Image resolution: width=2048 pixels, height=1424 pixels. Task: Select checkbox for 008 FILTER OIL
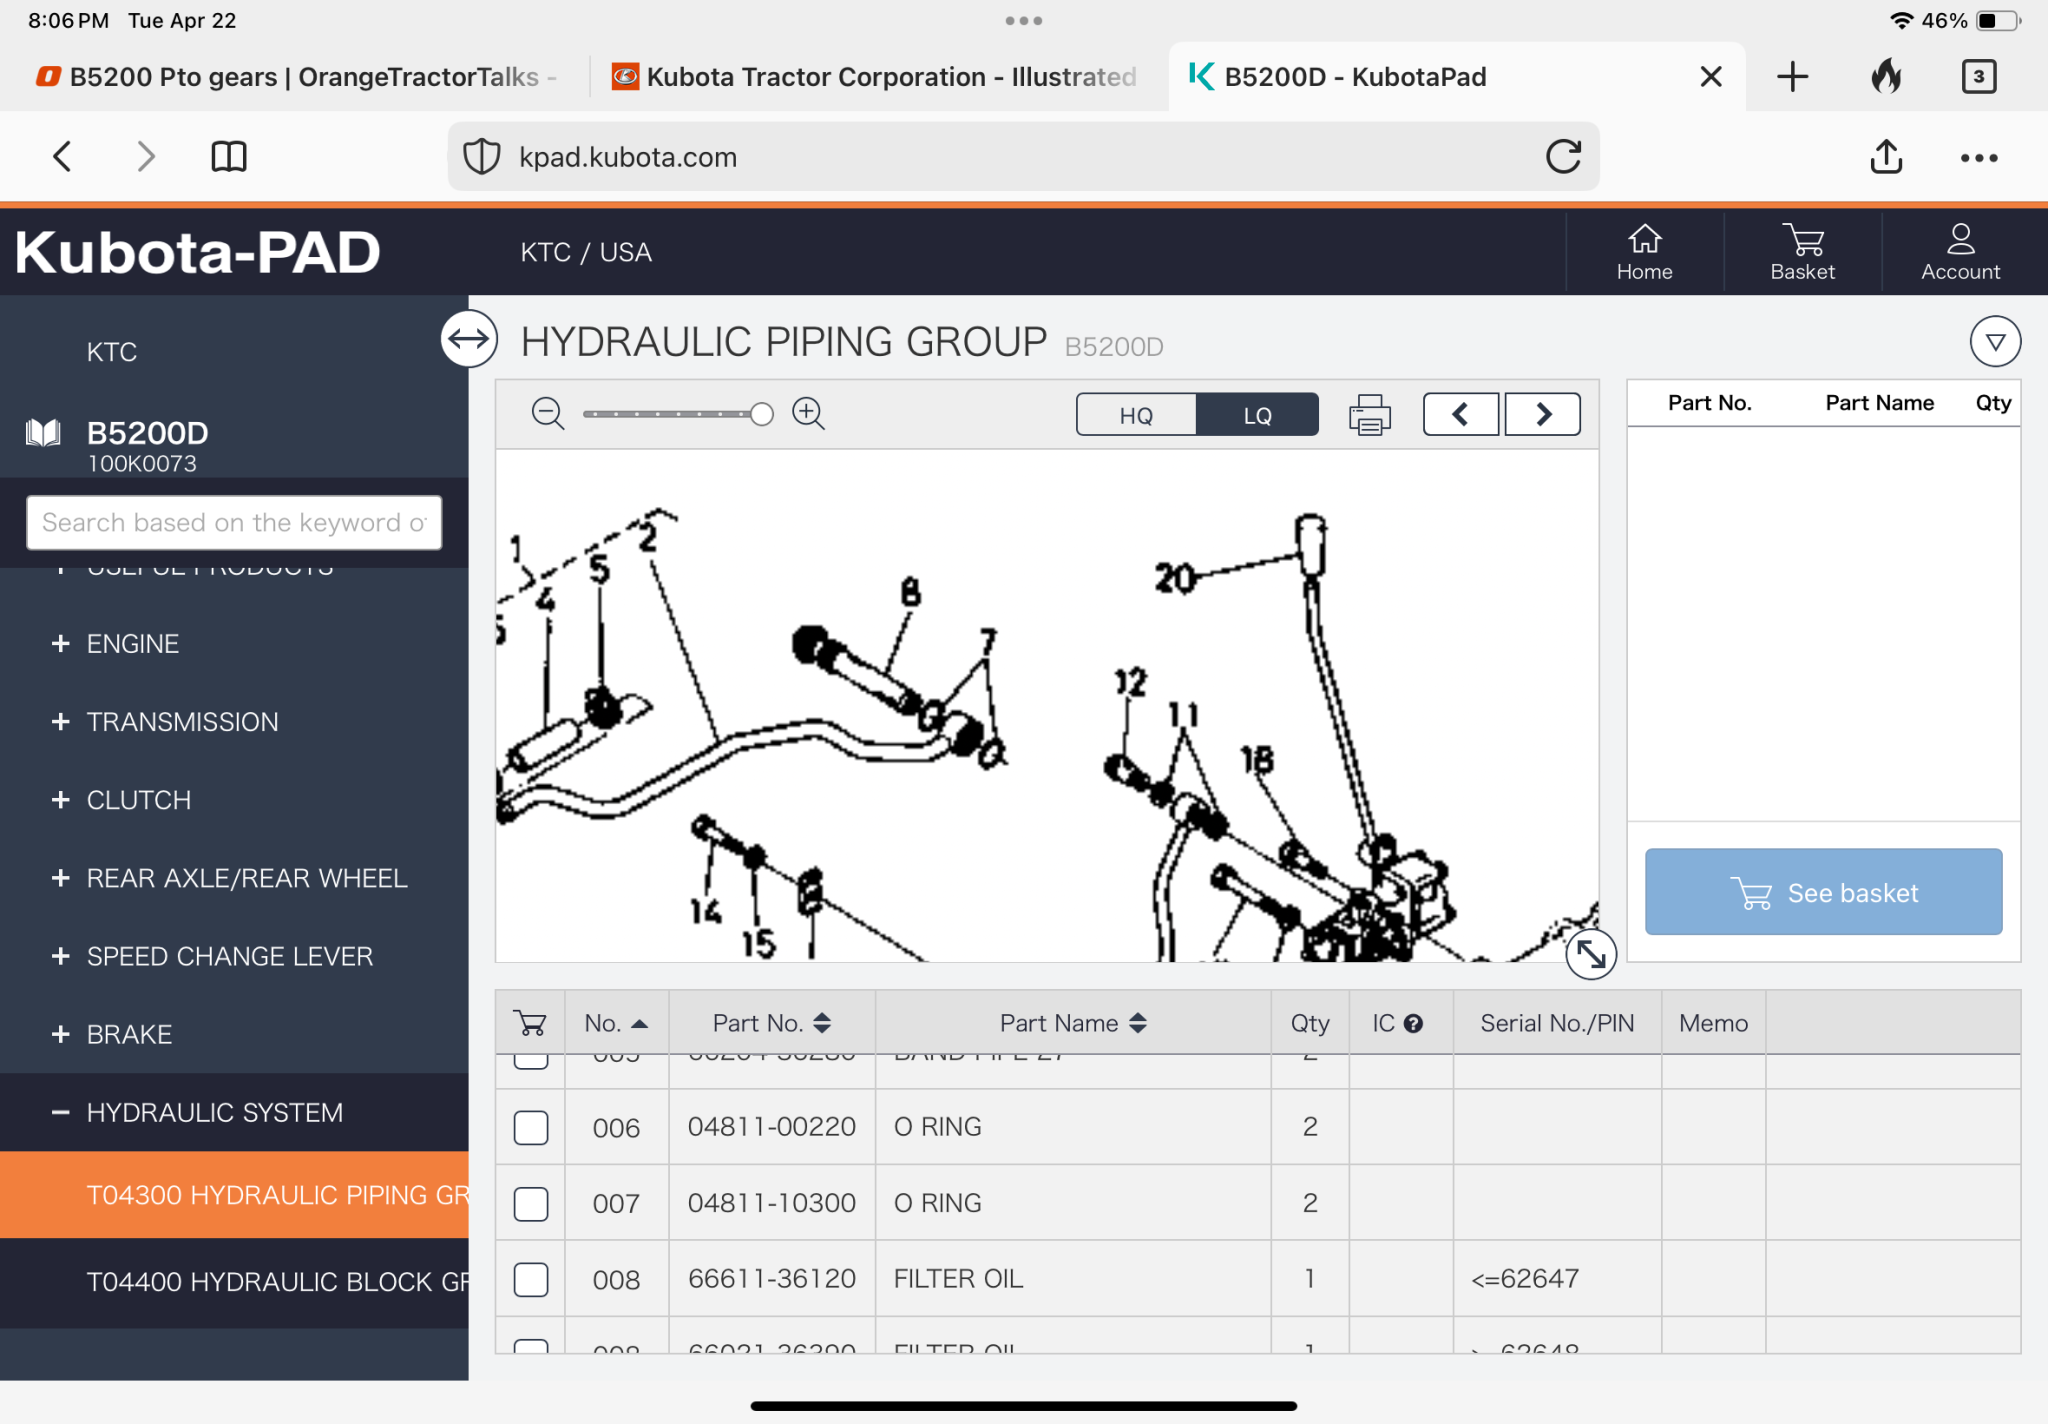531,1279
